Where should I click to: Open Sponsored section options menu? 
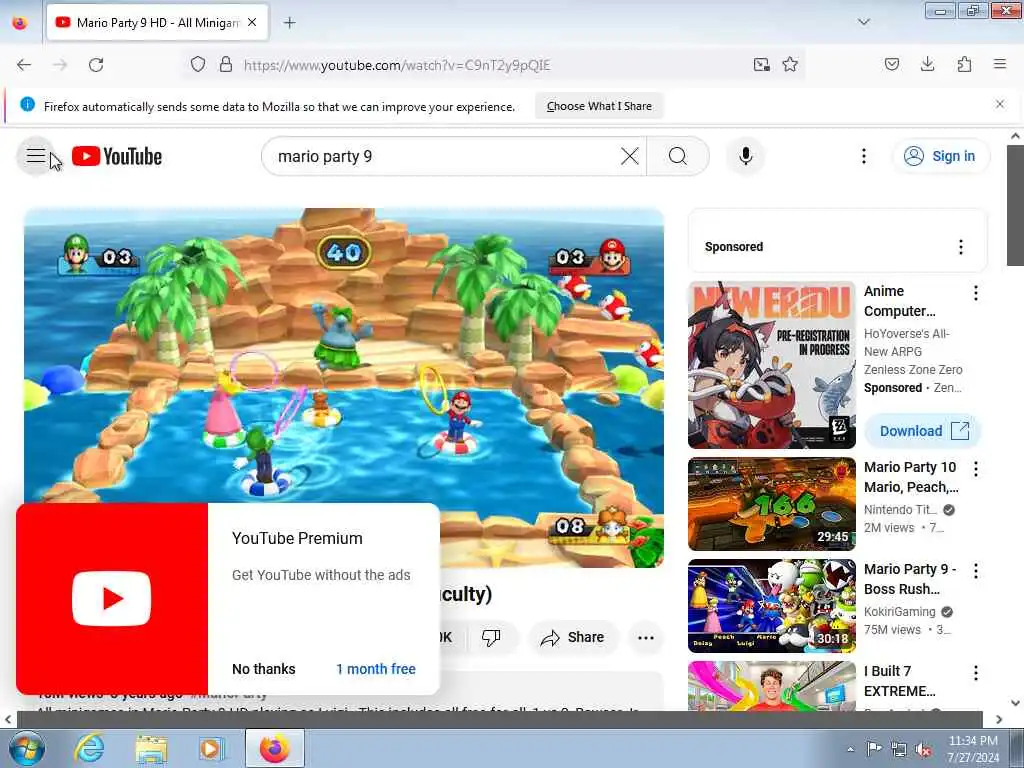[x=960, y=247]
